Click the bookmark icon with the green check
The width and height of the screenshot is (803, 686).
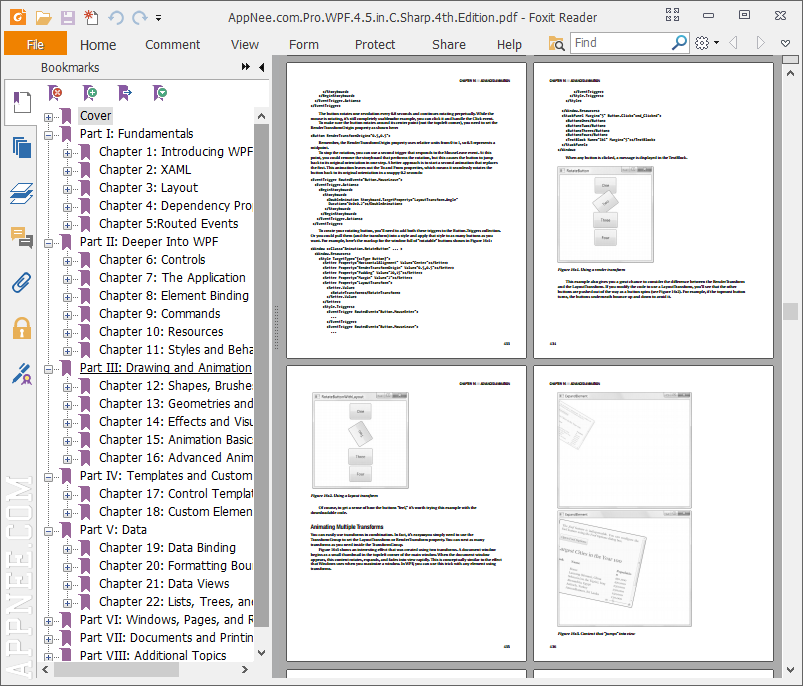coord(160,93)
